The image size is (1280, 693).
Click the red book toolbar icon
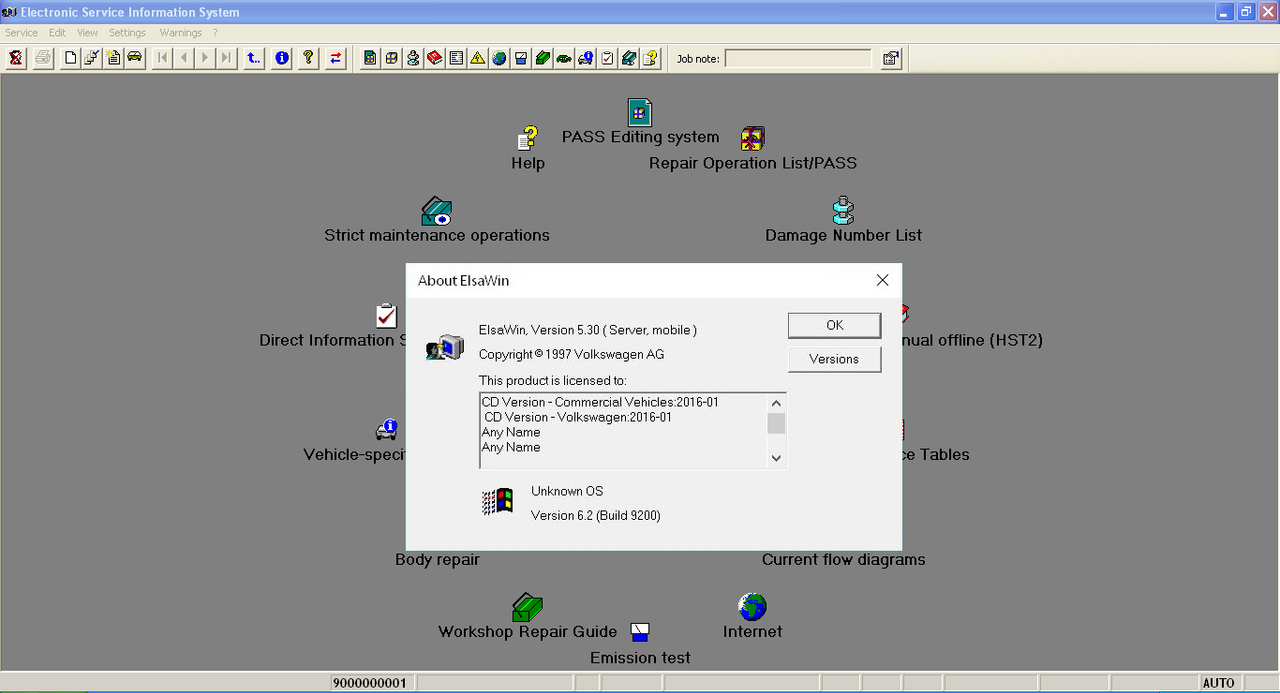pos(434,58)
